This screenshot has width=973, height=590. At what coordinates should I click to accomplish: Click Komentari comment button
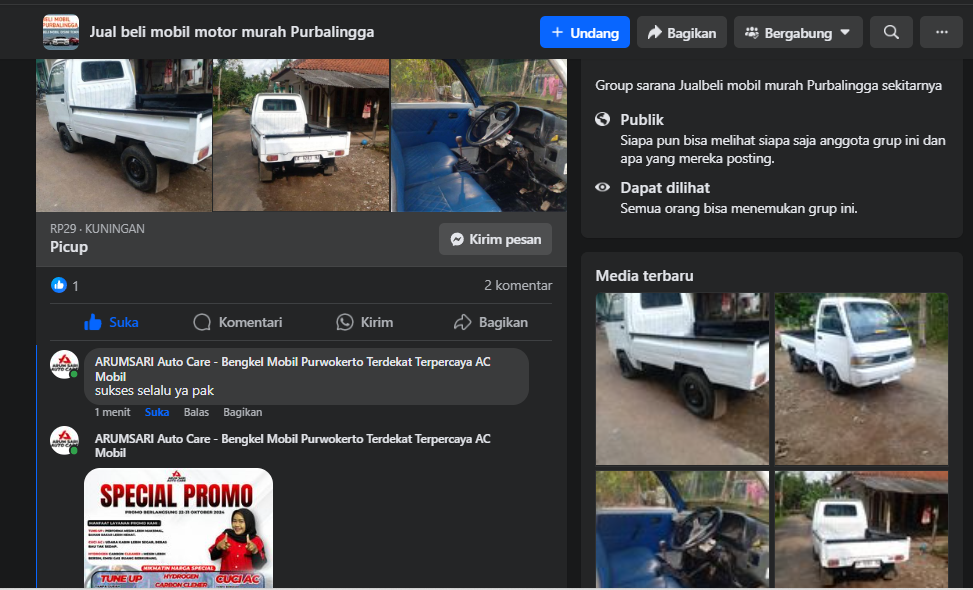[x=238, y=322]
